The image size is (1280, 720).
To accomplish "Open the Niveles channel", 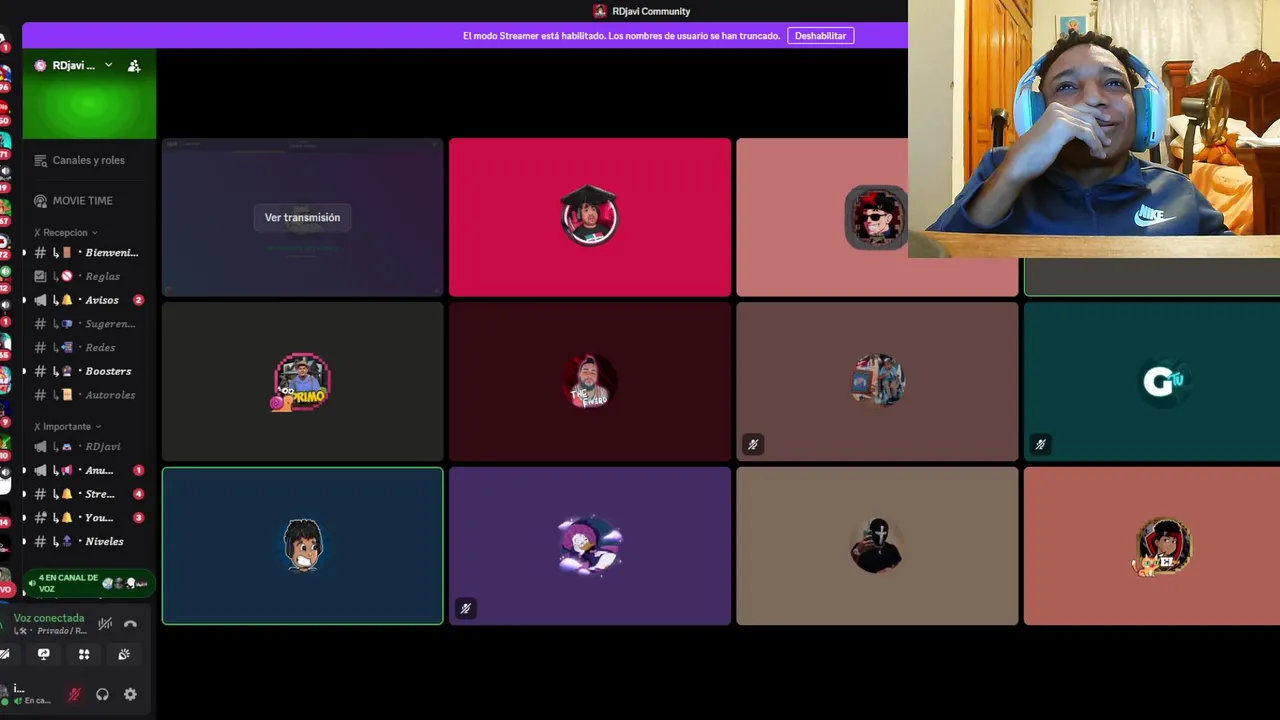I will 88,541.
